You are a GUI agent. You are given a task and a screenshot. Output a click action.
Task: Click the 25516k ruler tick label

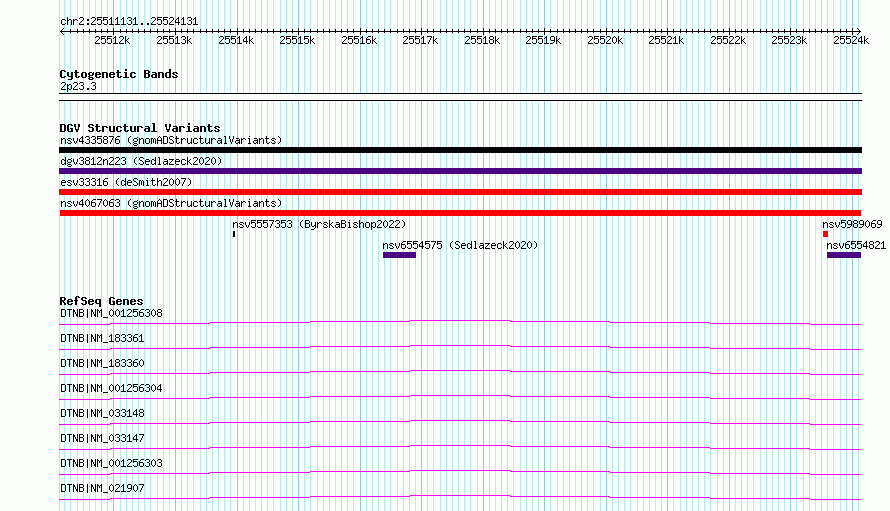click(359, 40)
